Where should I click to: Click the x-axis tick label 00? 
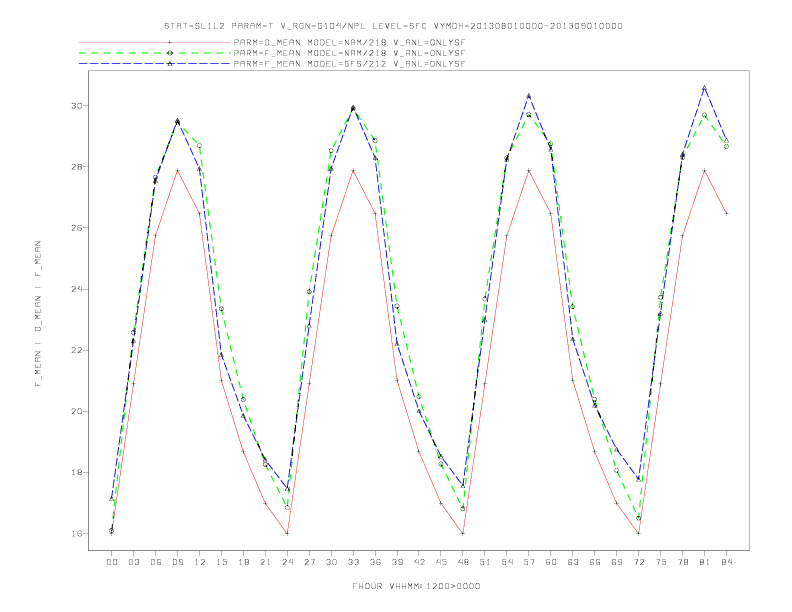tap(112, 562)
